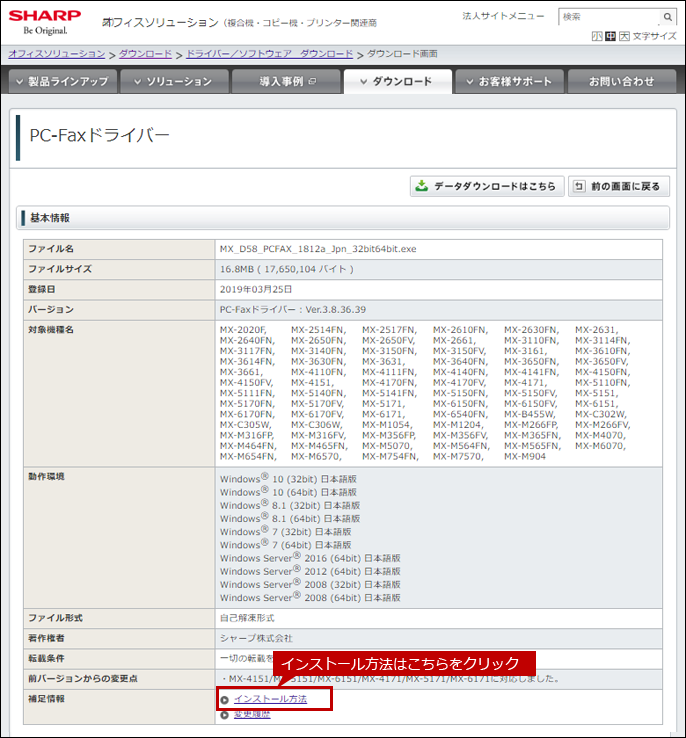Click Windows 7 (64bit) 日本語版 entry
Image resolution: width=686 pixels, height=738 pixels.
click(x=286, y=545)
